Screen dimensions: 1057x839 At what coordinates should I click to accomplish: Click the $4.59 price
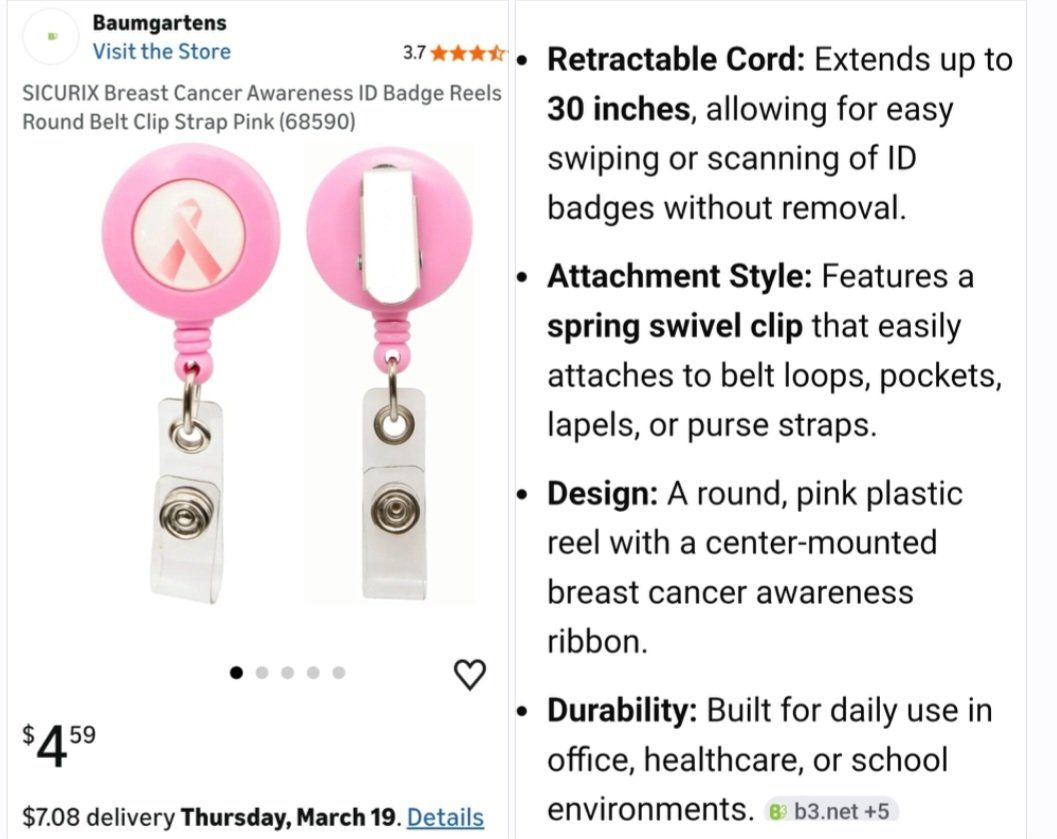pyautogui.click(x=60, y=745)
